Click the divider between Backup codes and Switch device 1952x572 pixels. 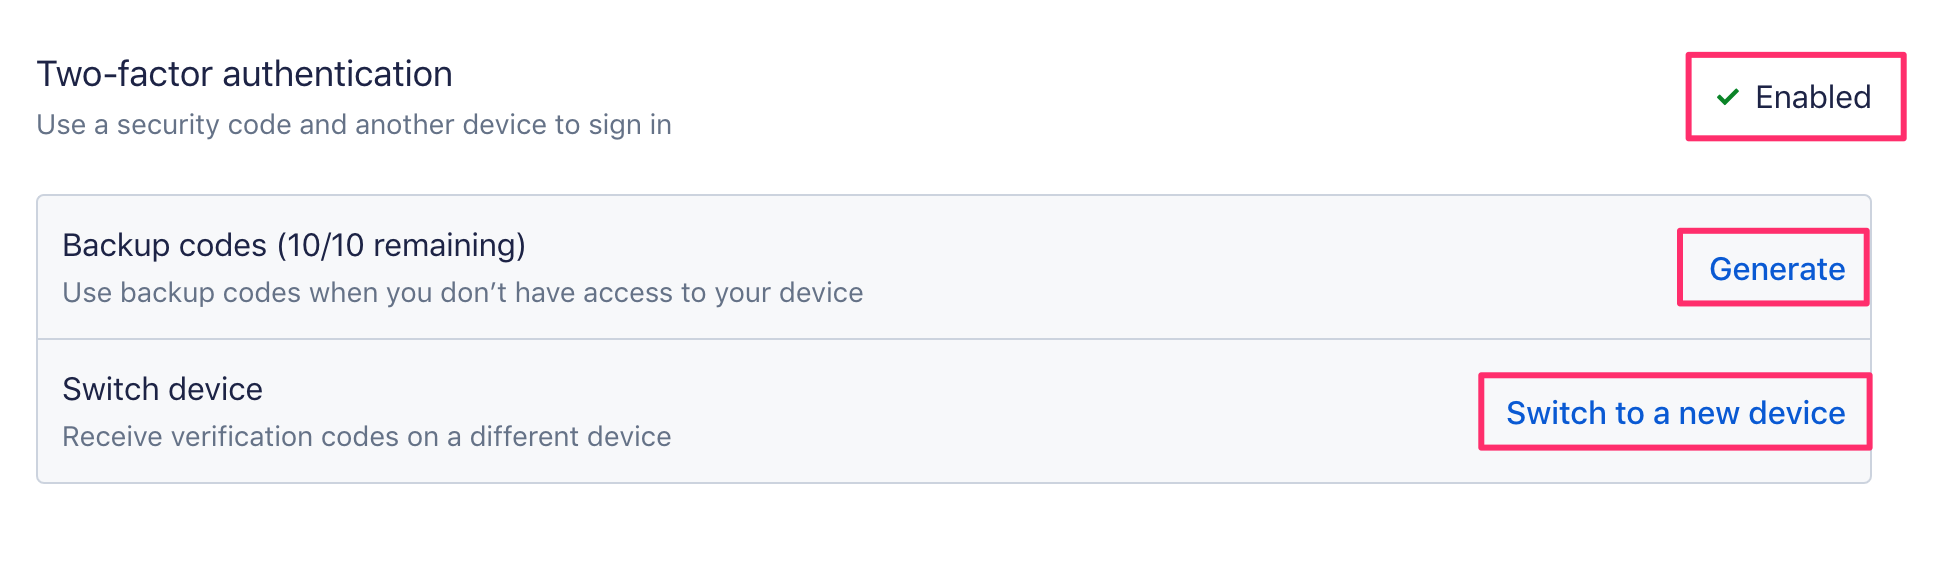coord(953,339)
